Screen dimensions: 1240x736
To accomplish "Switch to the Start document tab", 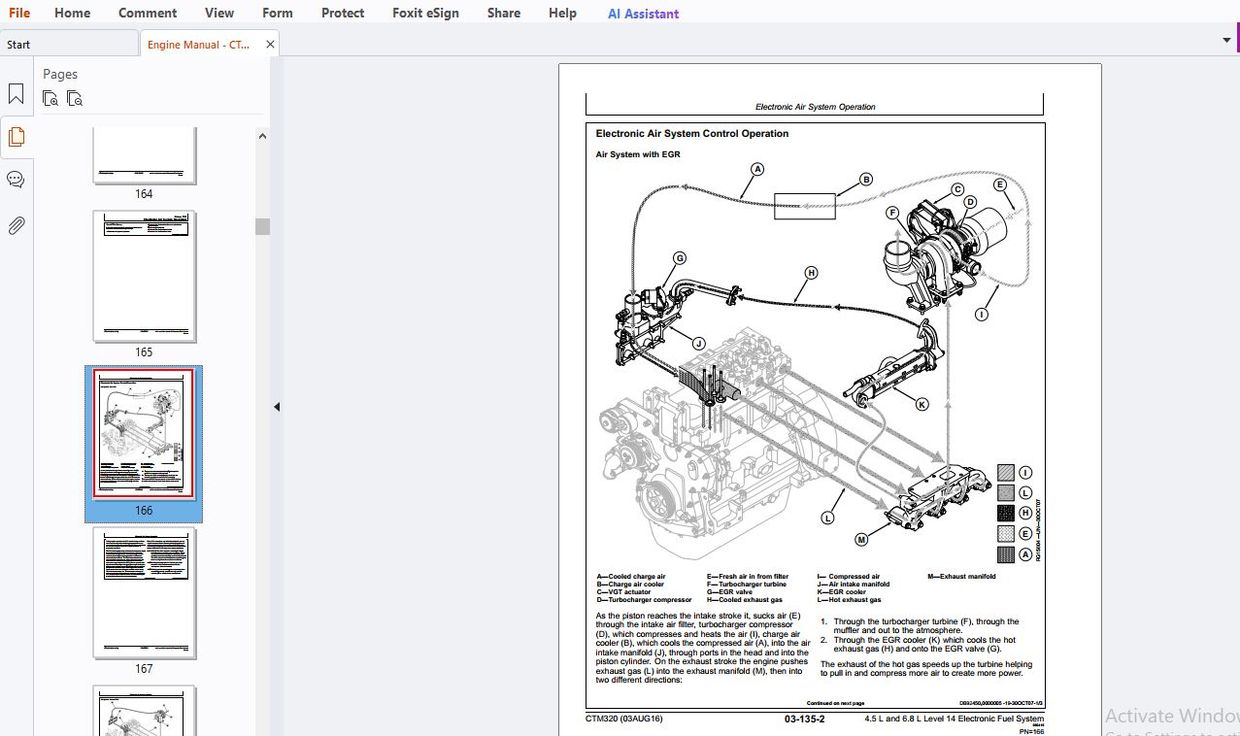I will (x=68, y=44).
